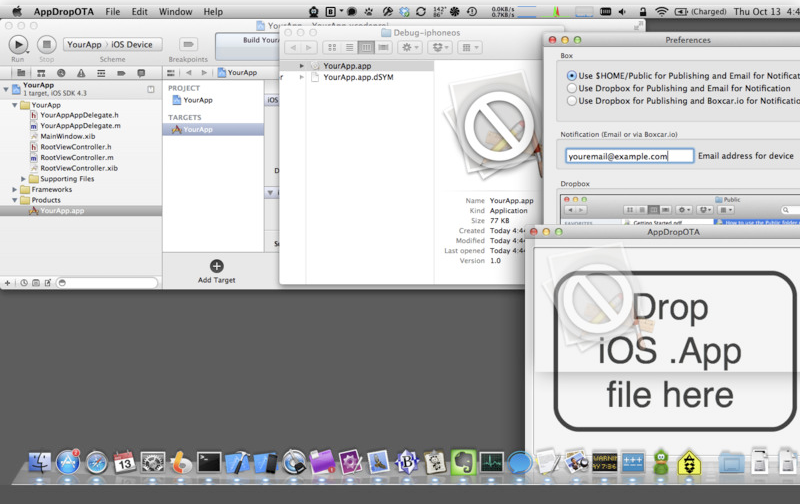Open the Edit menu
The height and width of the screenshot is (504, 800).
(139, 12)
